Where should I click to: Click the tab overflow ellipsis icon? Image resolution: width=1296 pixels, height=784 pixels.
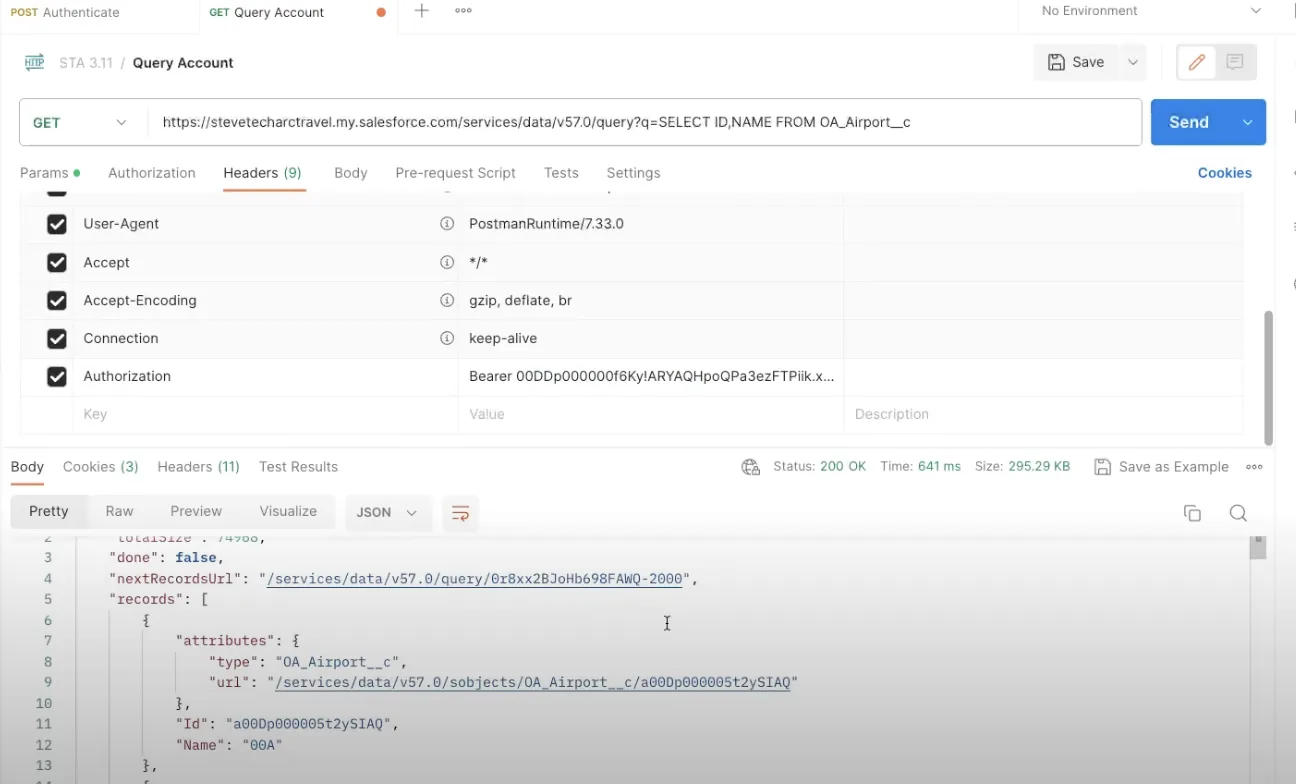pyautogui.click(x=463, y=11)
